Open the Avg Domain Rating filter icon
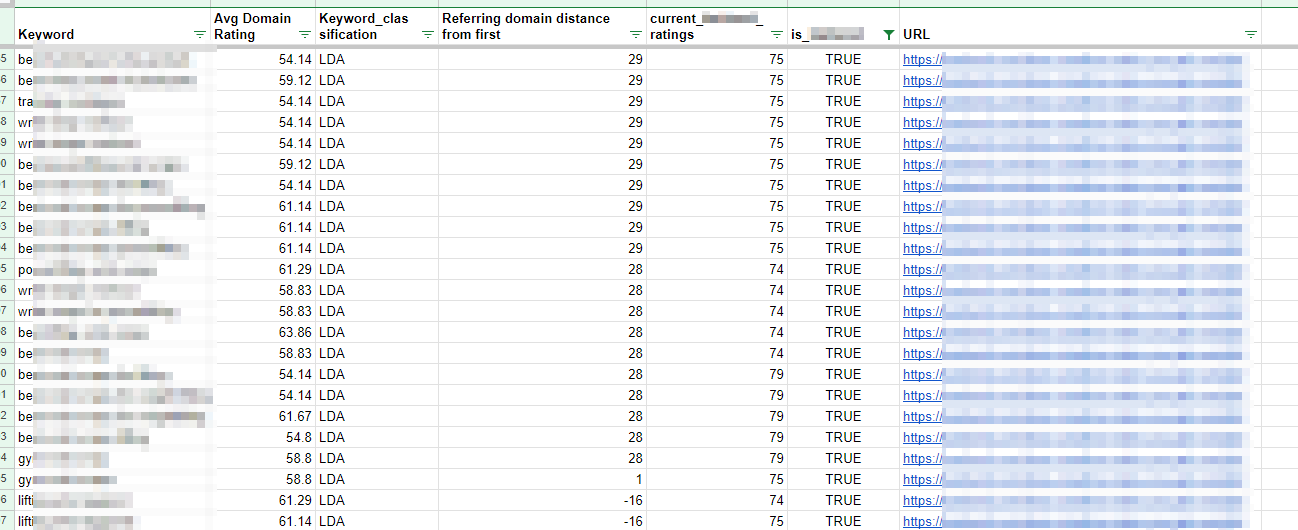Viewport: 1298px width, 530px height. [304, 35]
